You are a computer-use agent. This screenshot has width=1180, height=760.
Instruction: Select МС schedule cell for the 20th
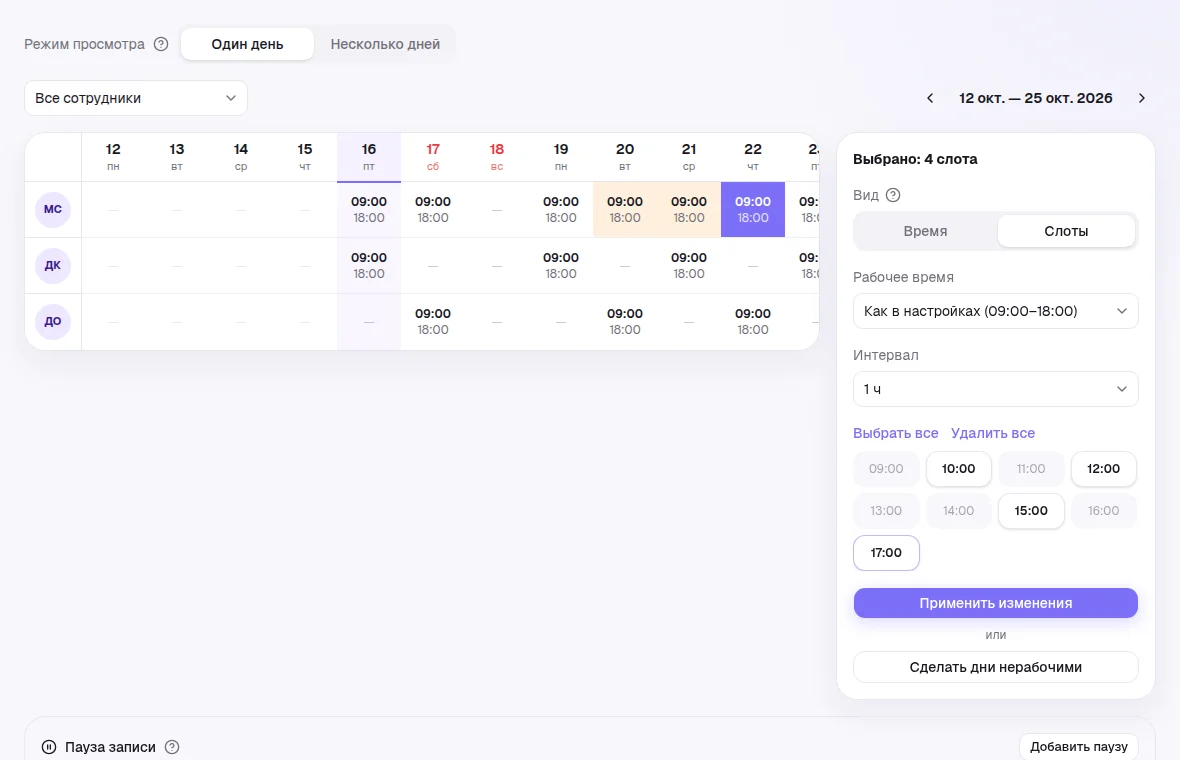[625, 210]
